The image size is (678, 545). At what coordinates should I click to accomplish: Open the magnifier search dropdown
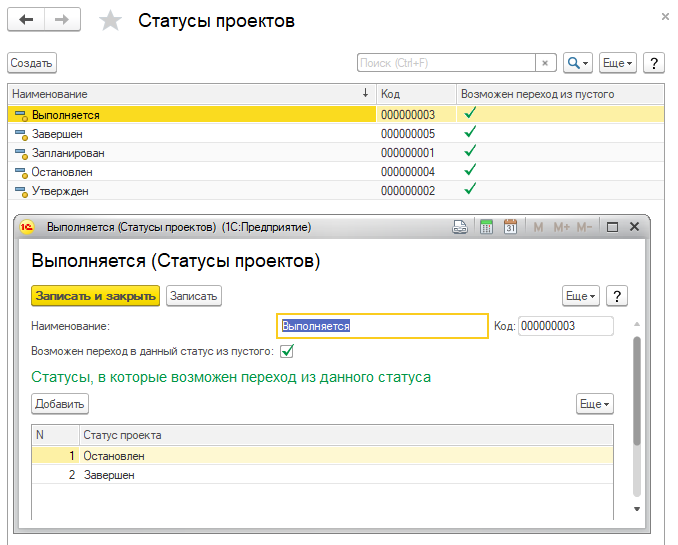coord(578,63)
